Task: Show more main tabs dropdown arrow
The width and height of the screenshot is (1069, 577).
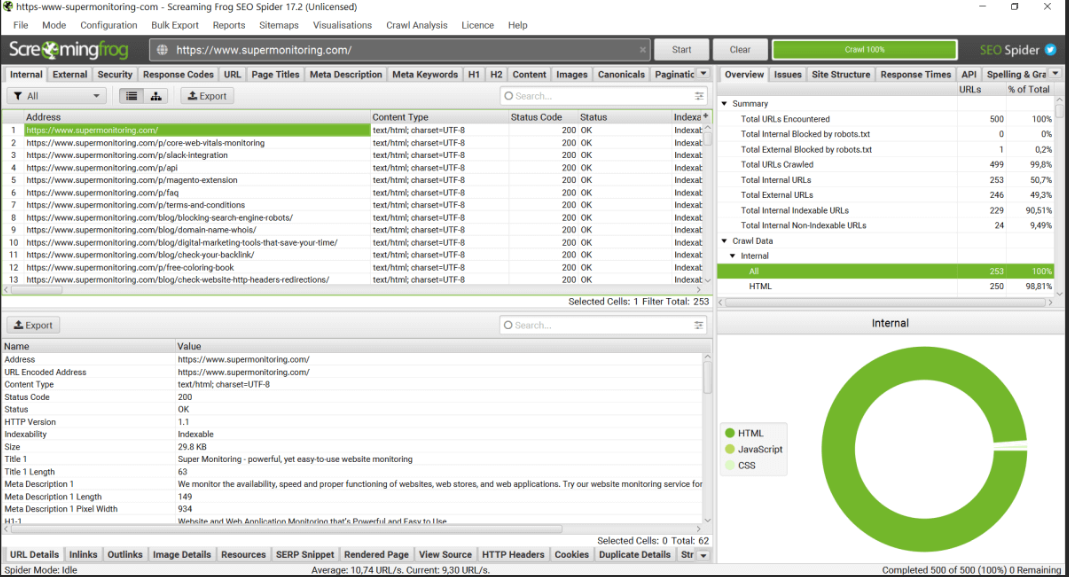Action: coord(704,74)
